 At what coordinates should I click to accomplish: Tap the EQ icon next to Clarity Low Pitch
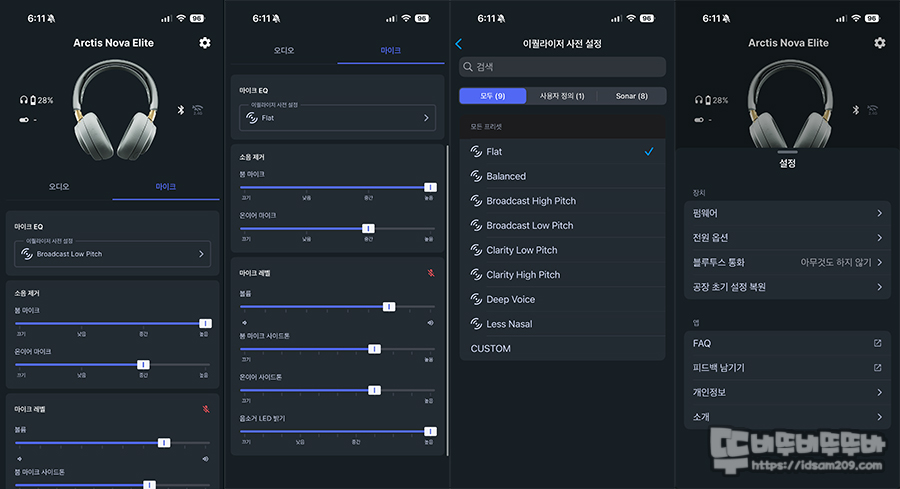tap(476, 250)
